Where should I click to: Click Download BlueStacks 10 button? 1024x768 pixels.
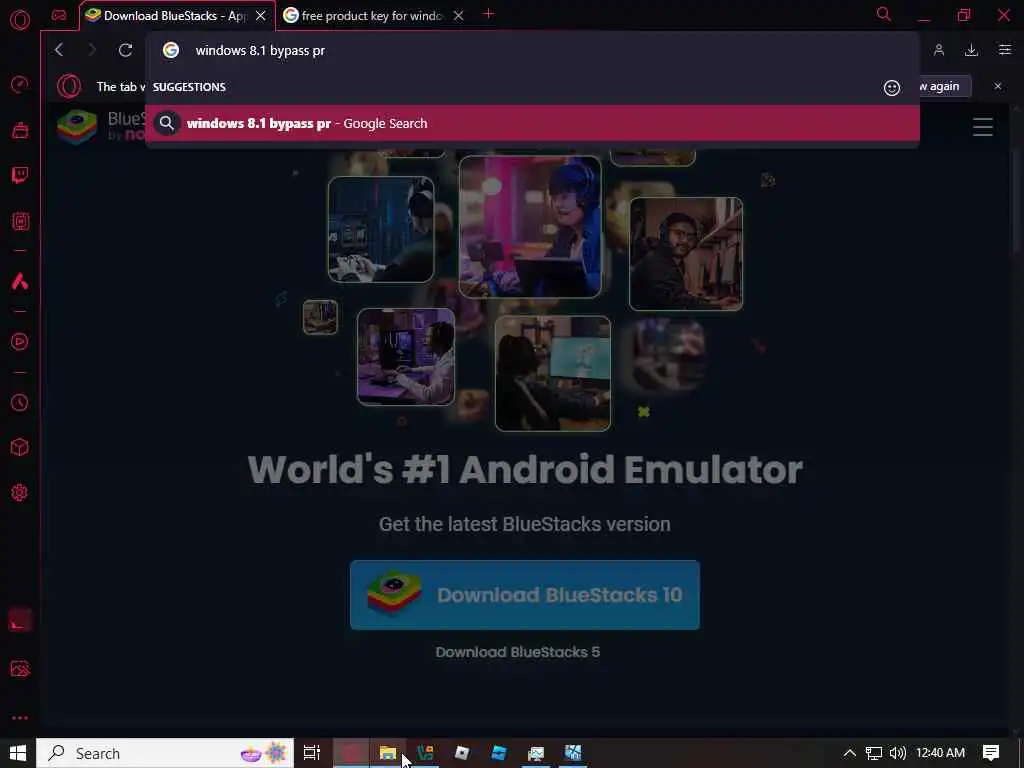(x=524, y=594)
